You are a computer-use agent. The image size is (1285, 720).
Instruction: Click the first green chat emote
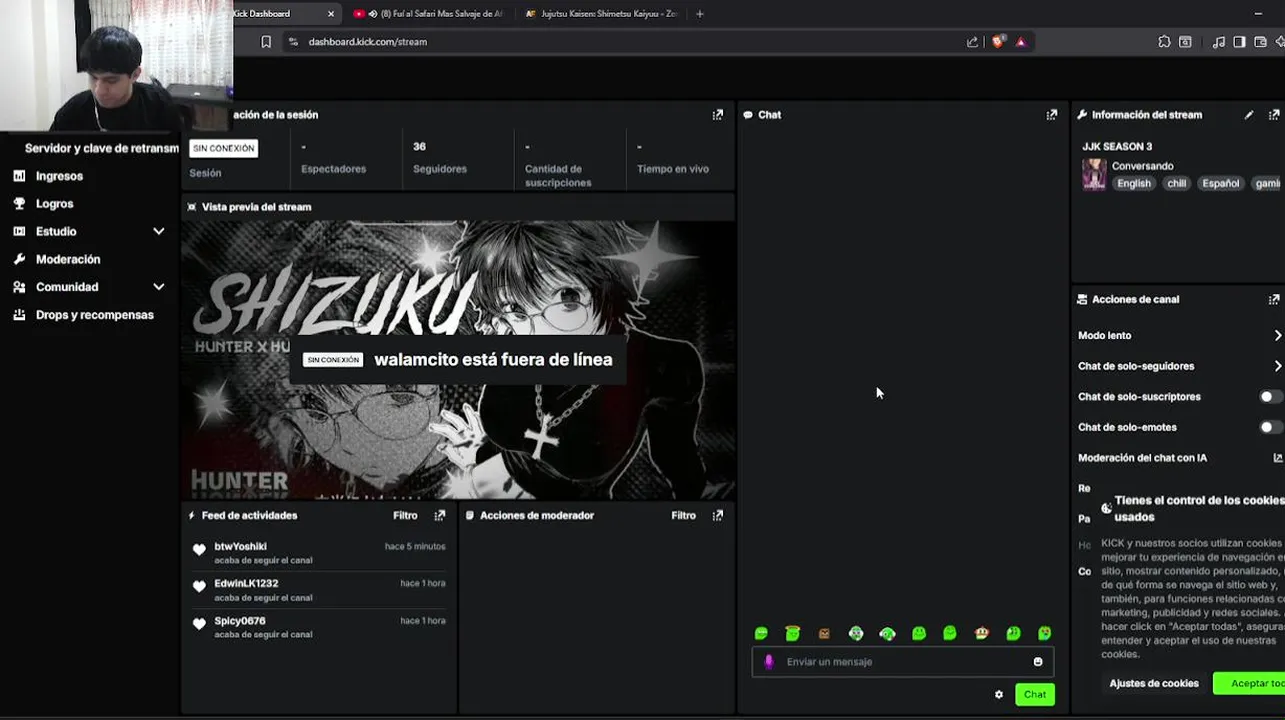click(x=761, y=634)
